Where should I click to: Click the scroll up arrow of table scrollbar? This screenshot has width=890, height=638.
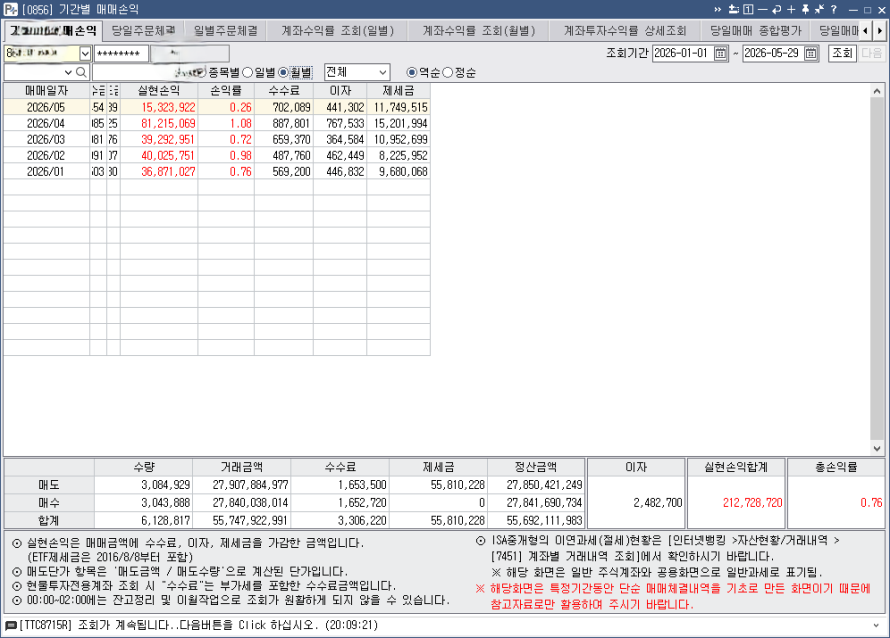pyautogui.click(x=877, y=91)
